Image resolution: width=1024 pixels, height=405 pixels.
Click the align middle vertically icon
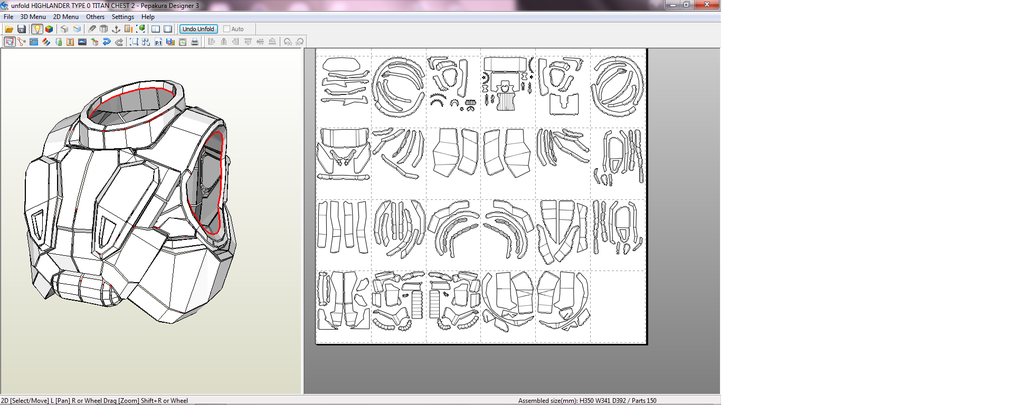261,42
